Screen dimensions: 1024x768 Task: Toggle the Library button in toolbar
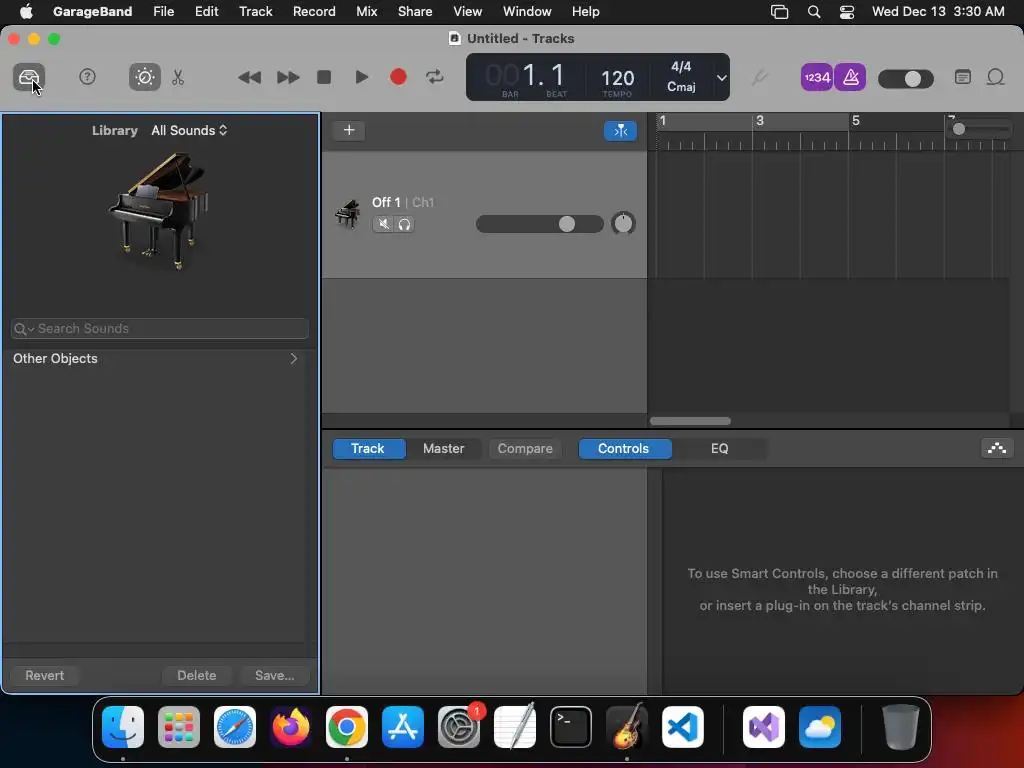coord(29,78)
